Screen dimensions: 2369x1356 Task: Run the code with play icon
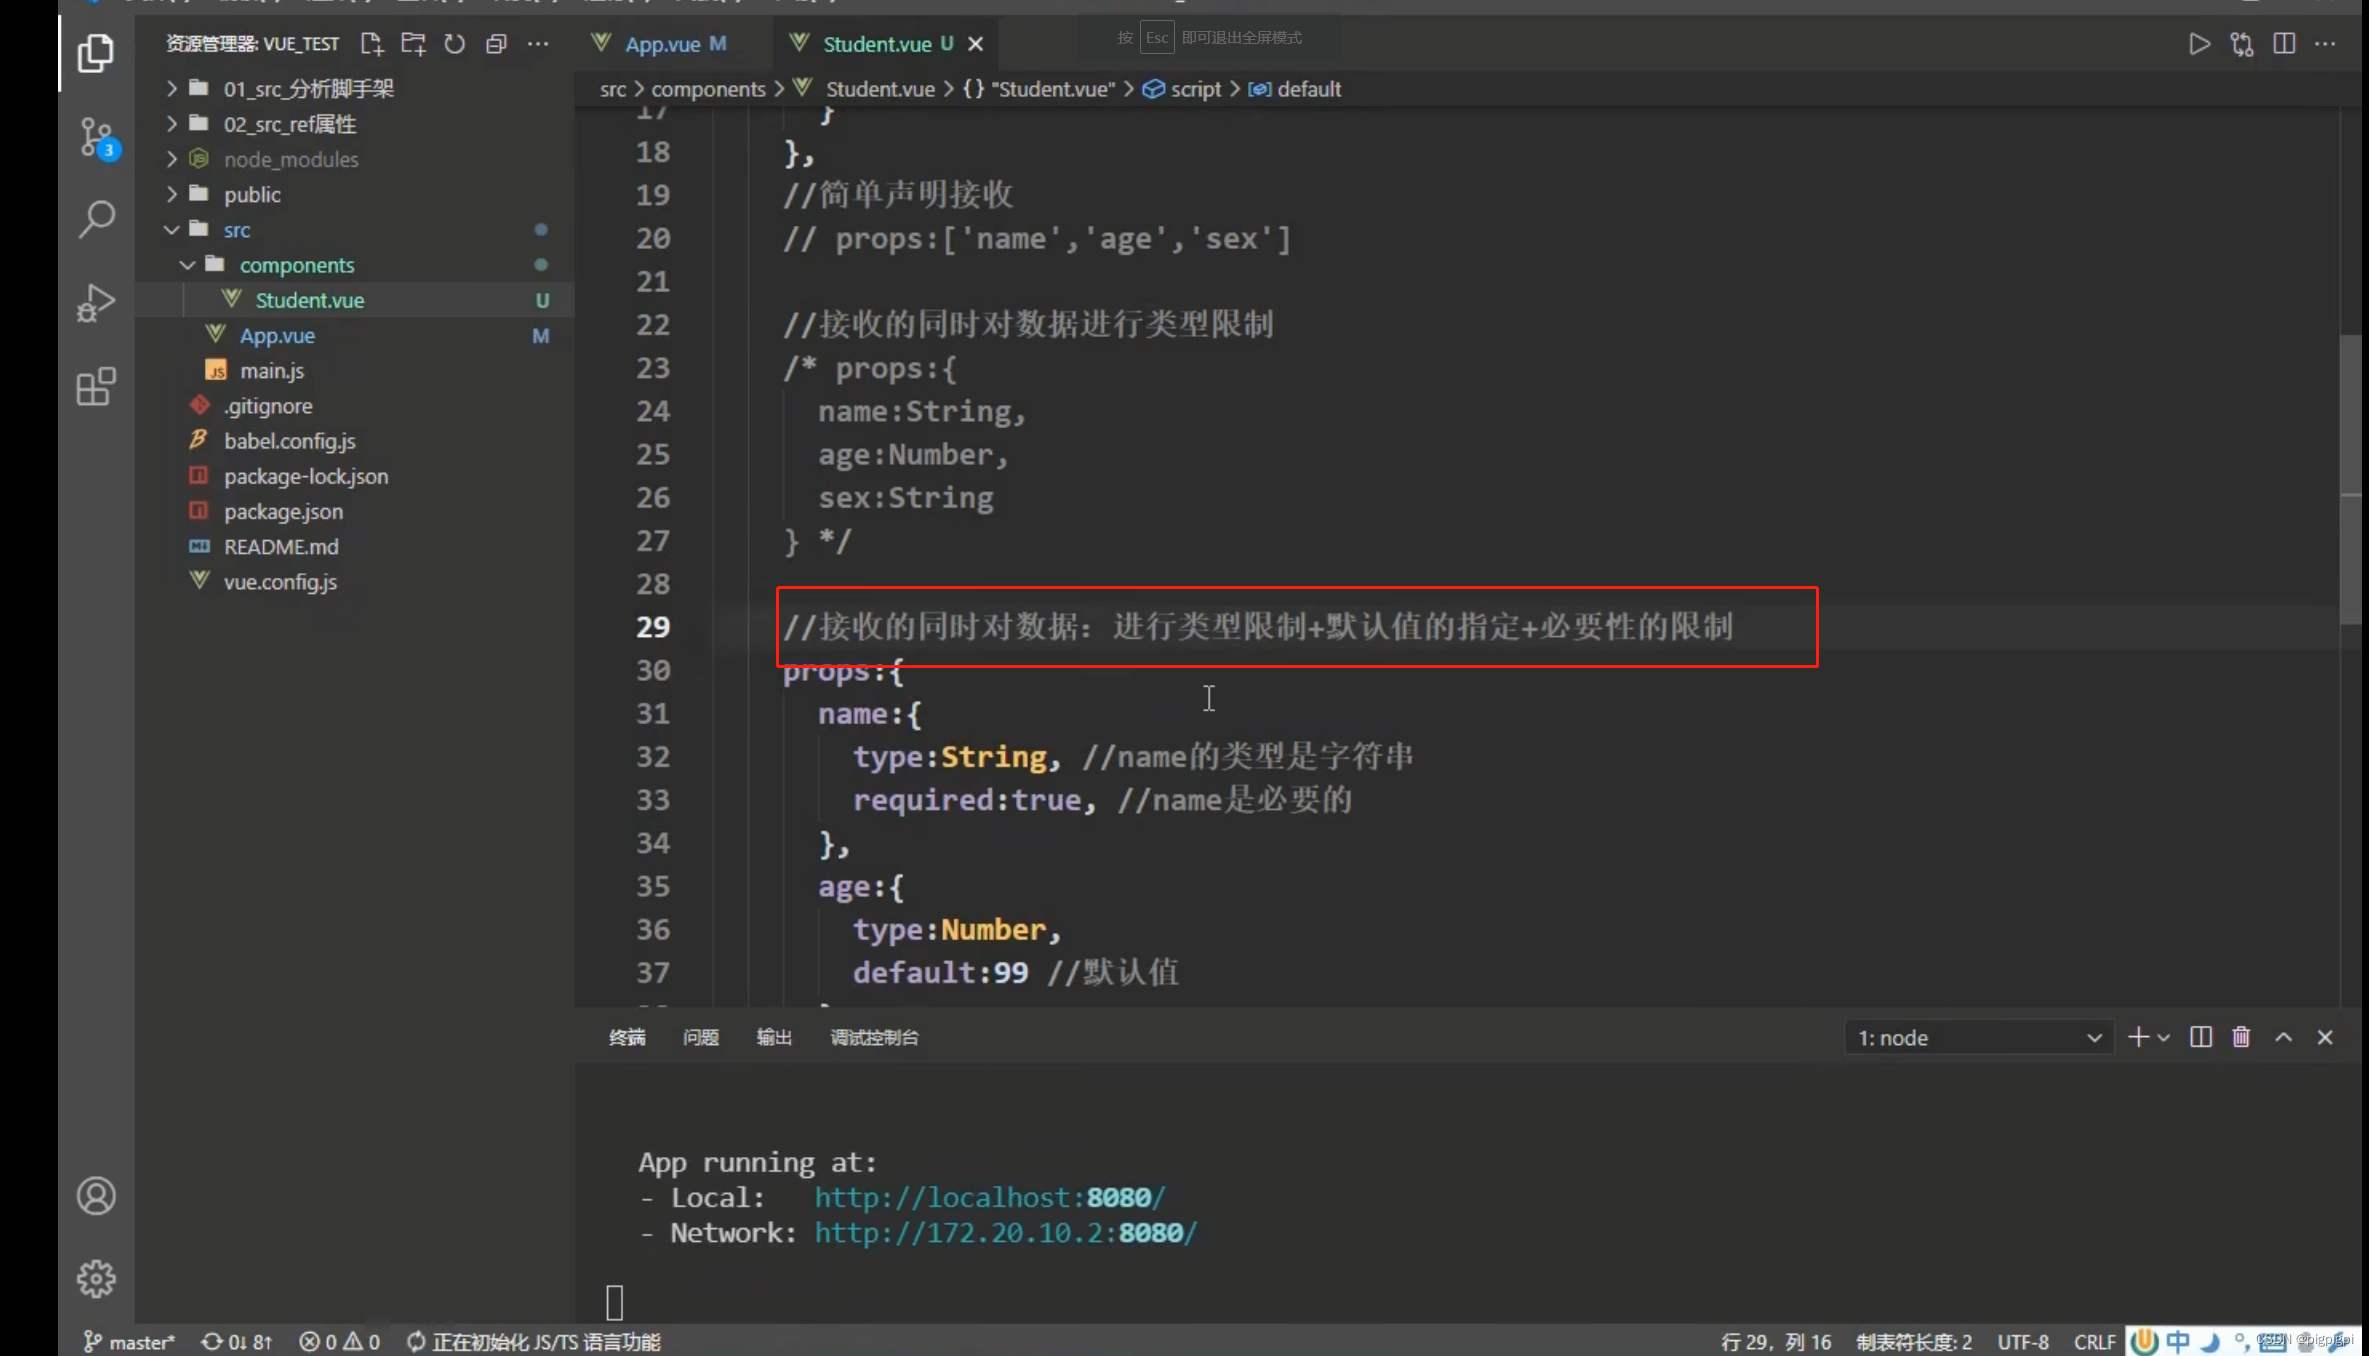coord(2199,44)
